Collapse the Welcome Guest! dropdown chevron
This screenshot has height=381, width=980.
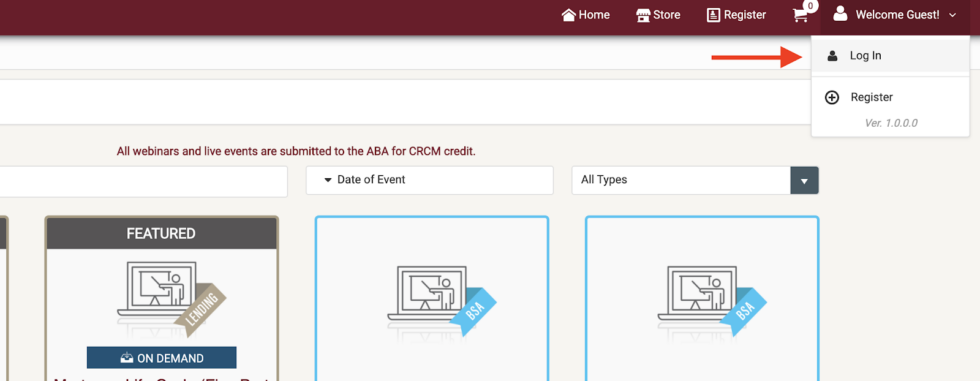click(952, 15)
